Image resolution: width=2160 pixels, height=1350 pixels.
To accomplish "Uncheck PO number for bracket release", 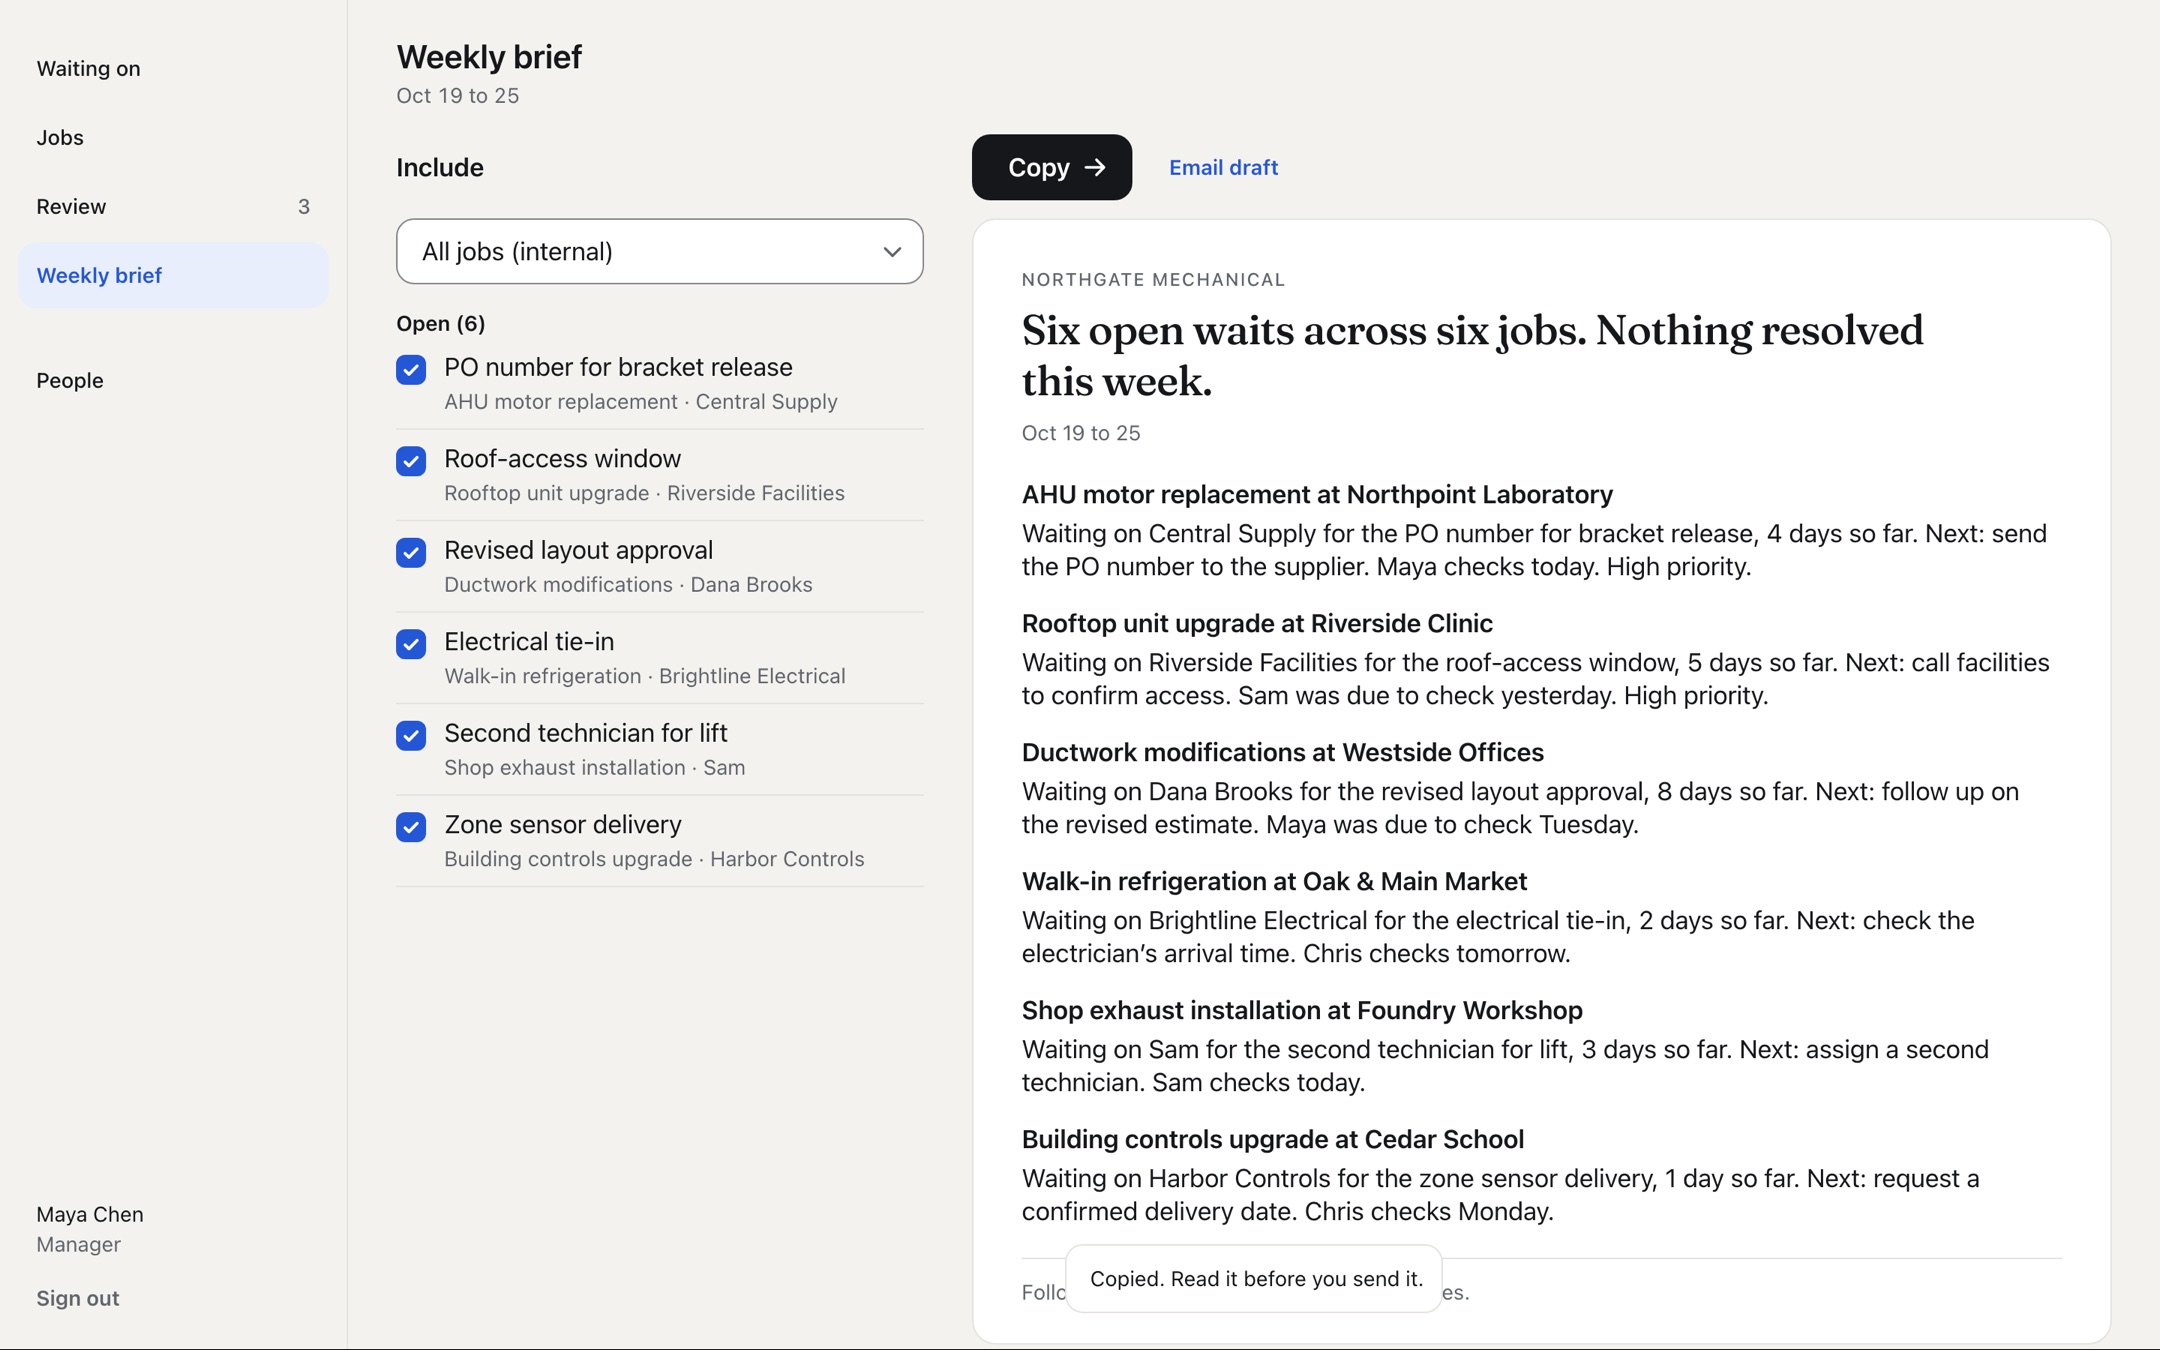I will (411, 369).
